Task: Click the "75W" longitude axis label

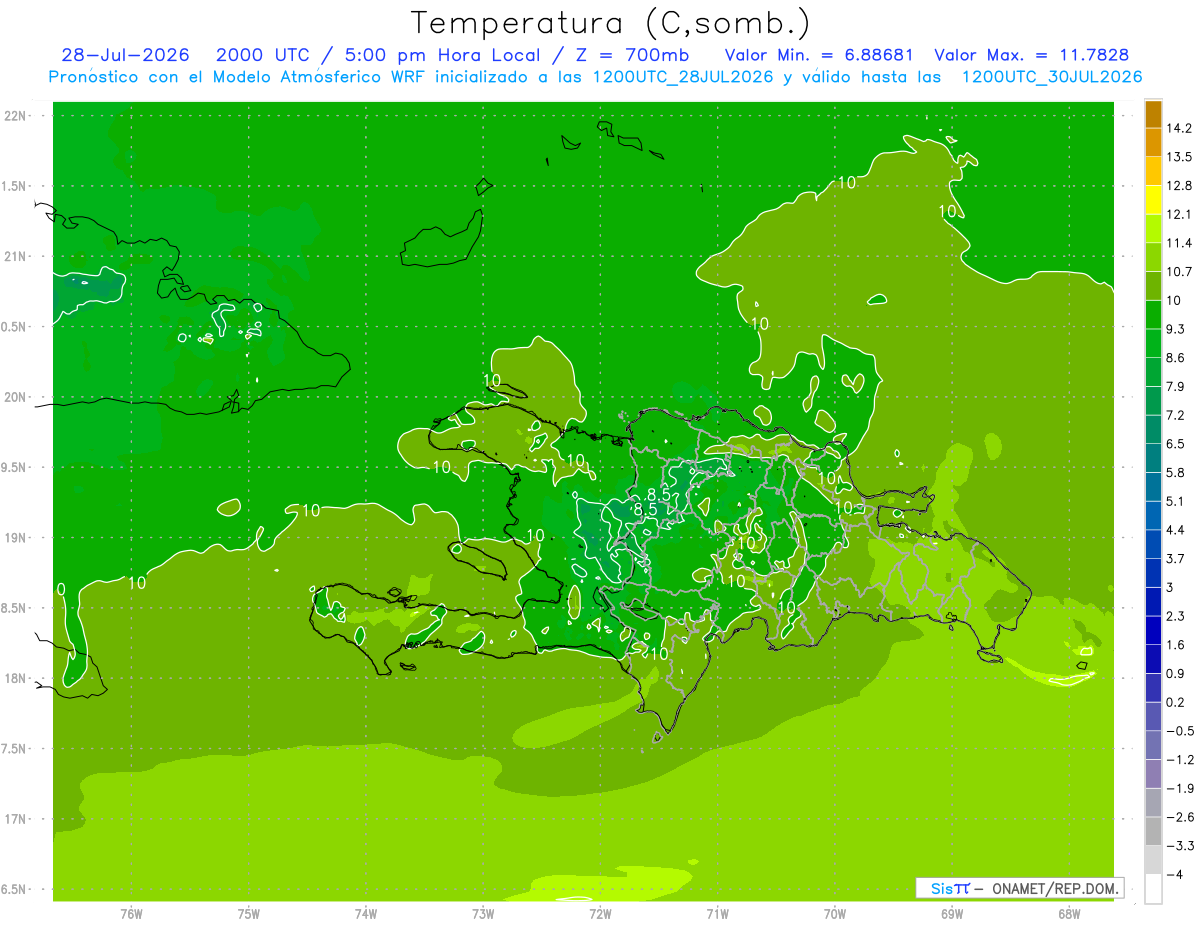Action: (x=249, y=913)
